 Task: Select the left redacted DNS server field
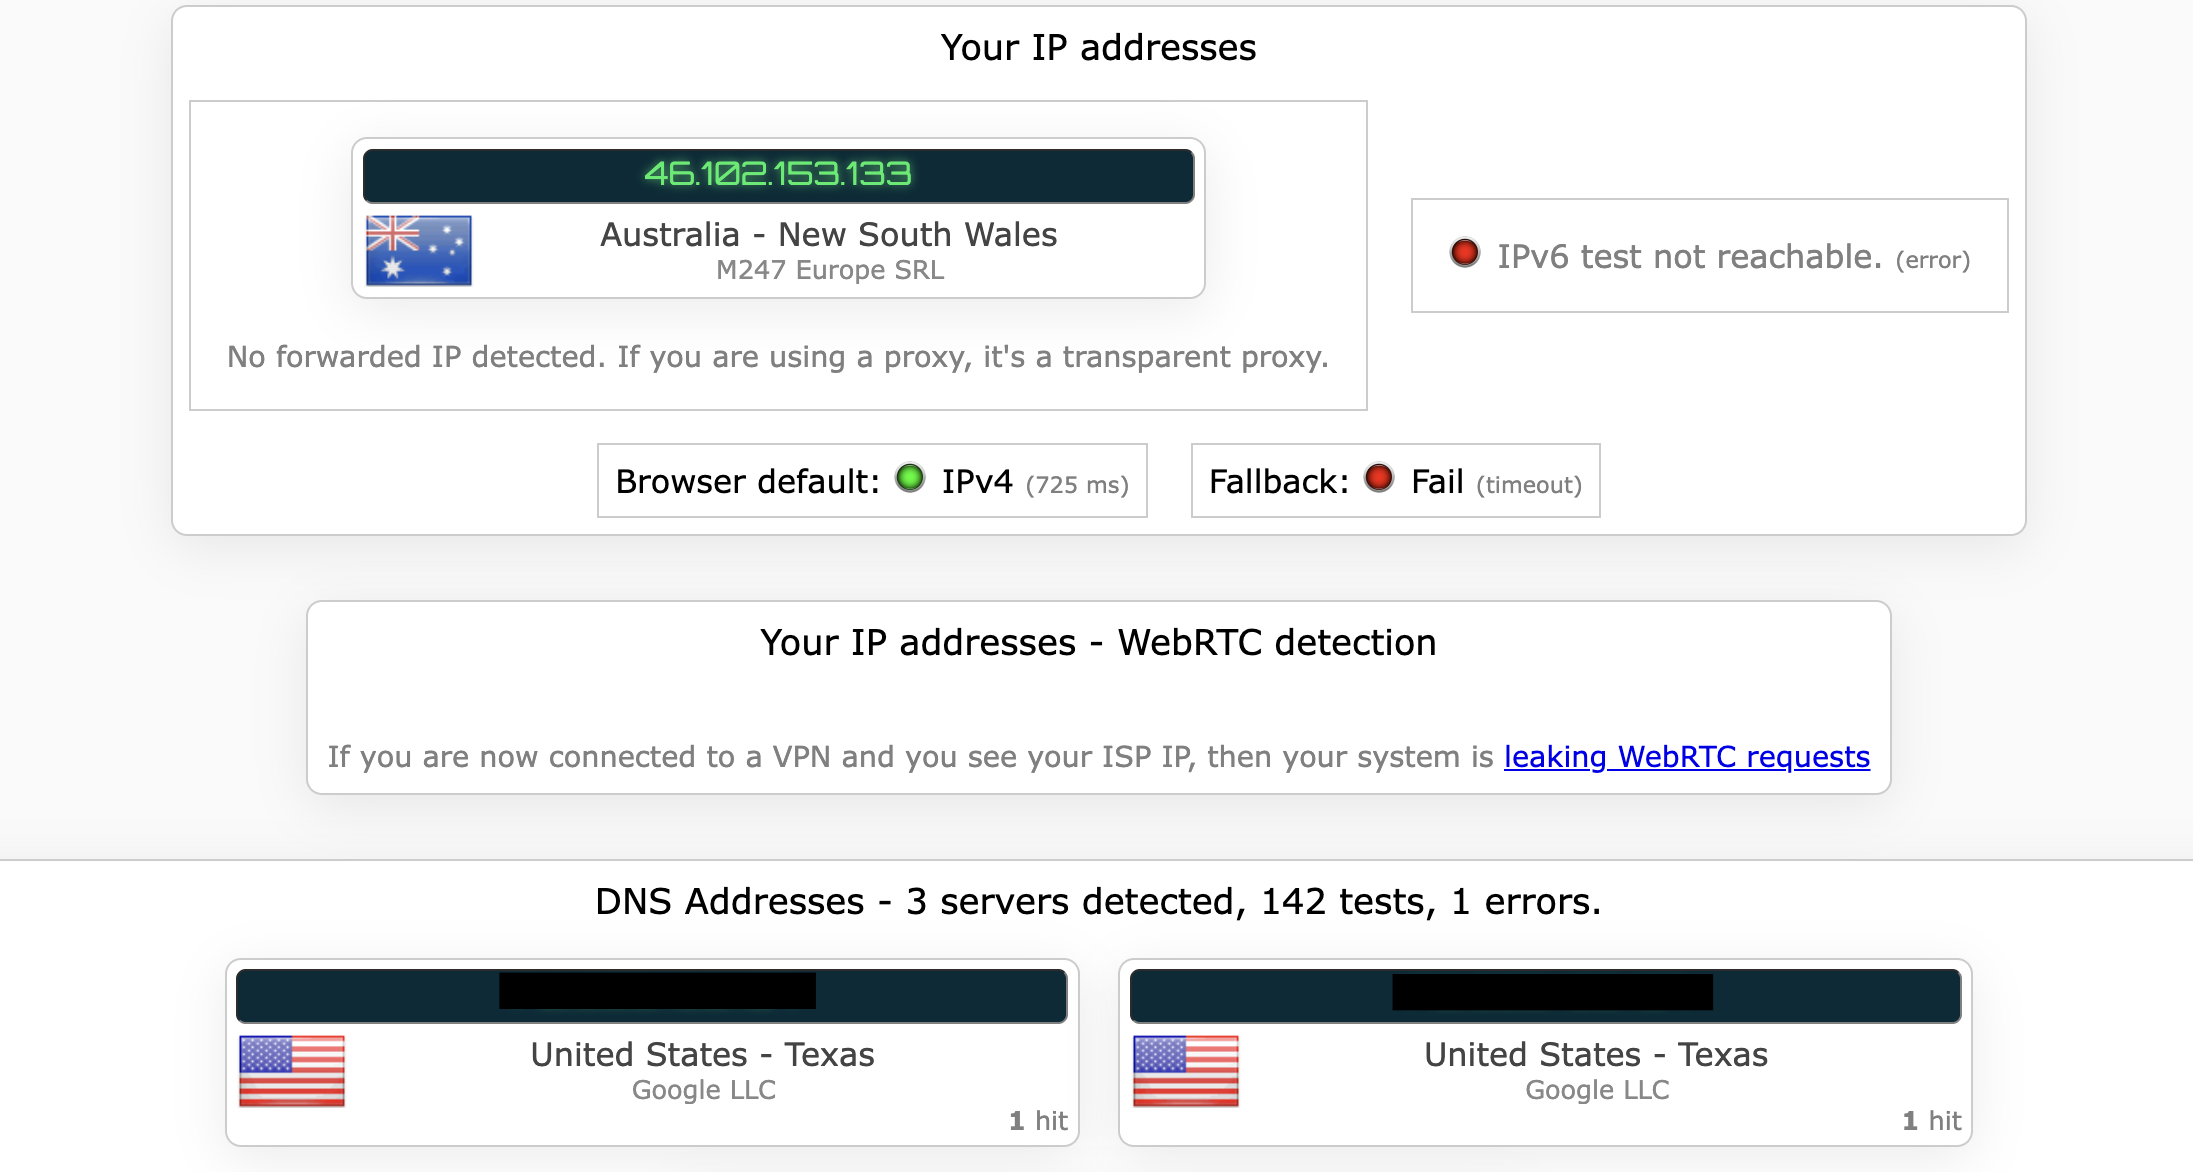pos(651,996)
